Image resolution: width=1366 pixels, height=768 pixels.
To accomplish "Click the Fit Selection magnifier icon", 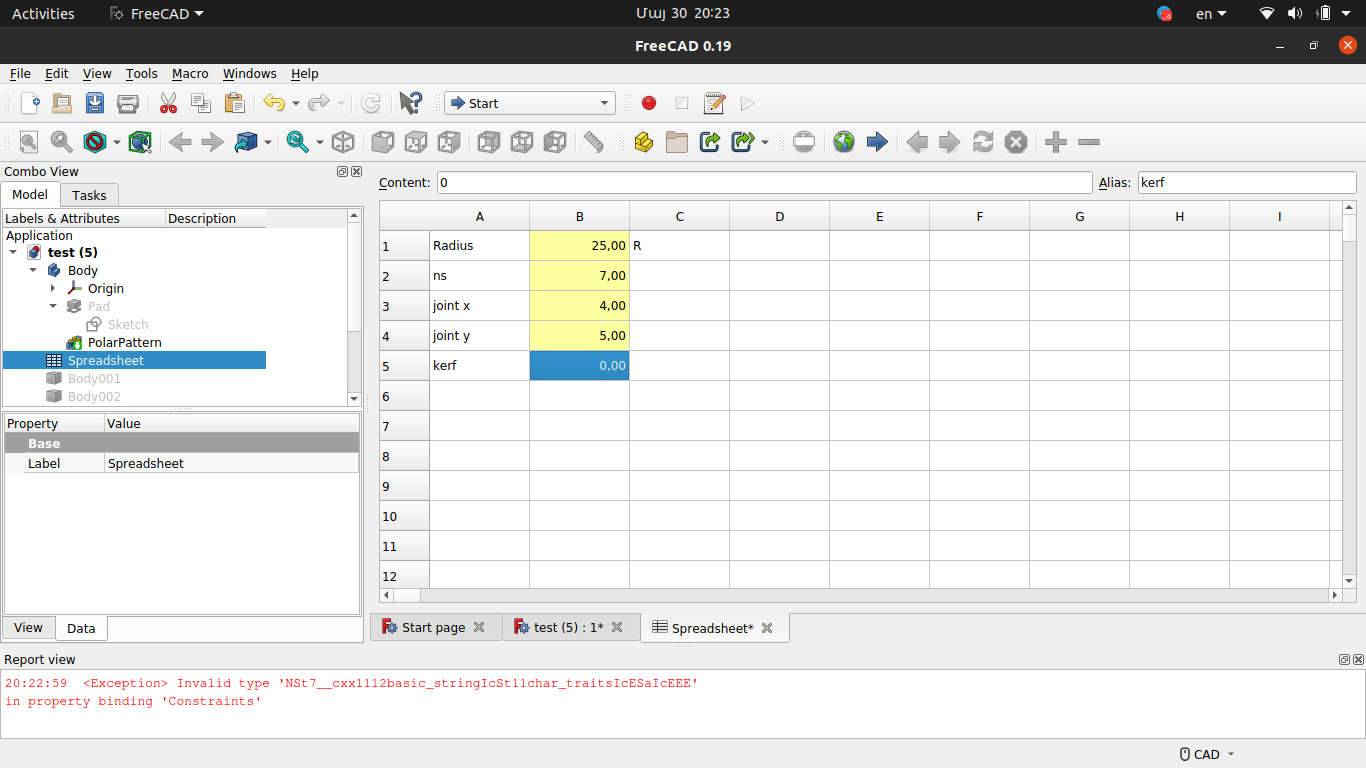I will coord(62,142).
